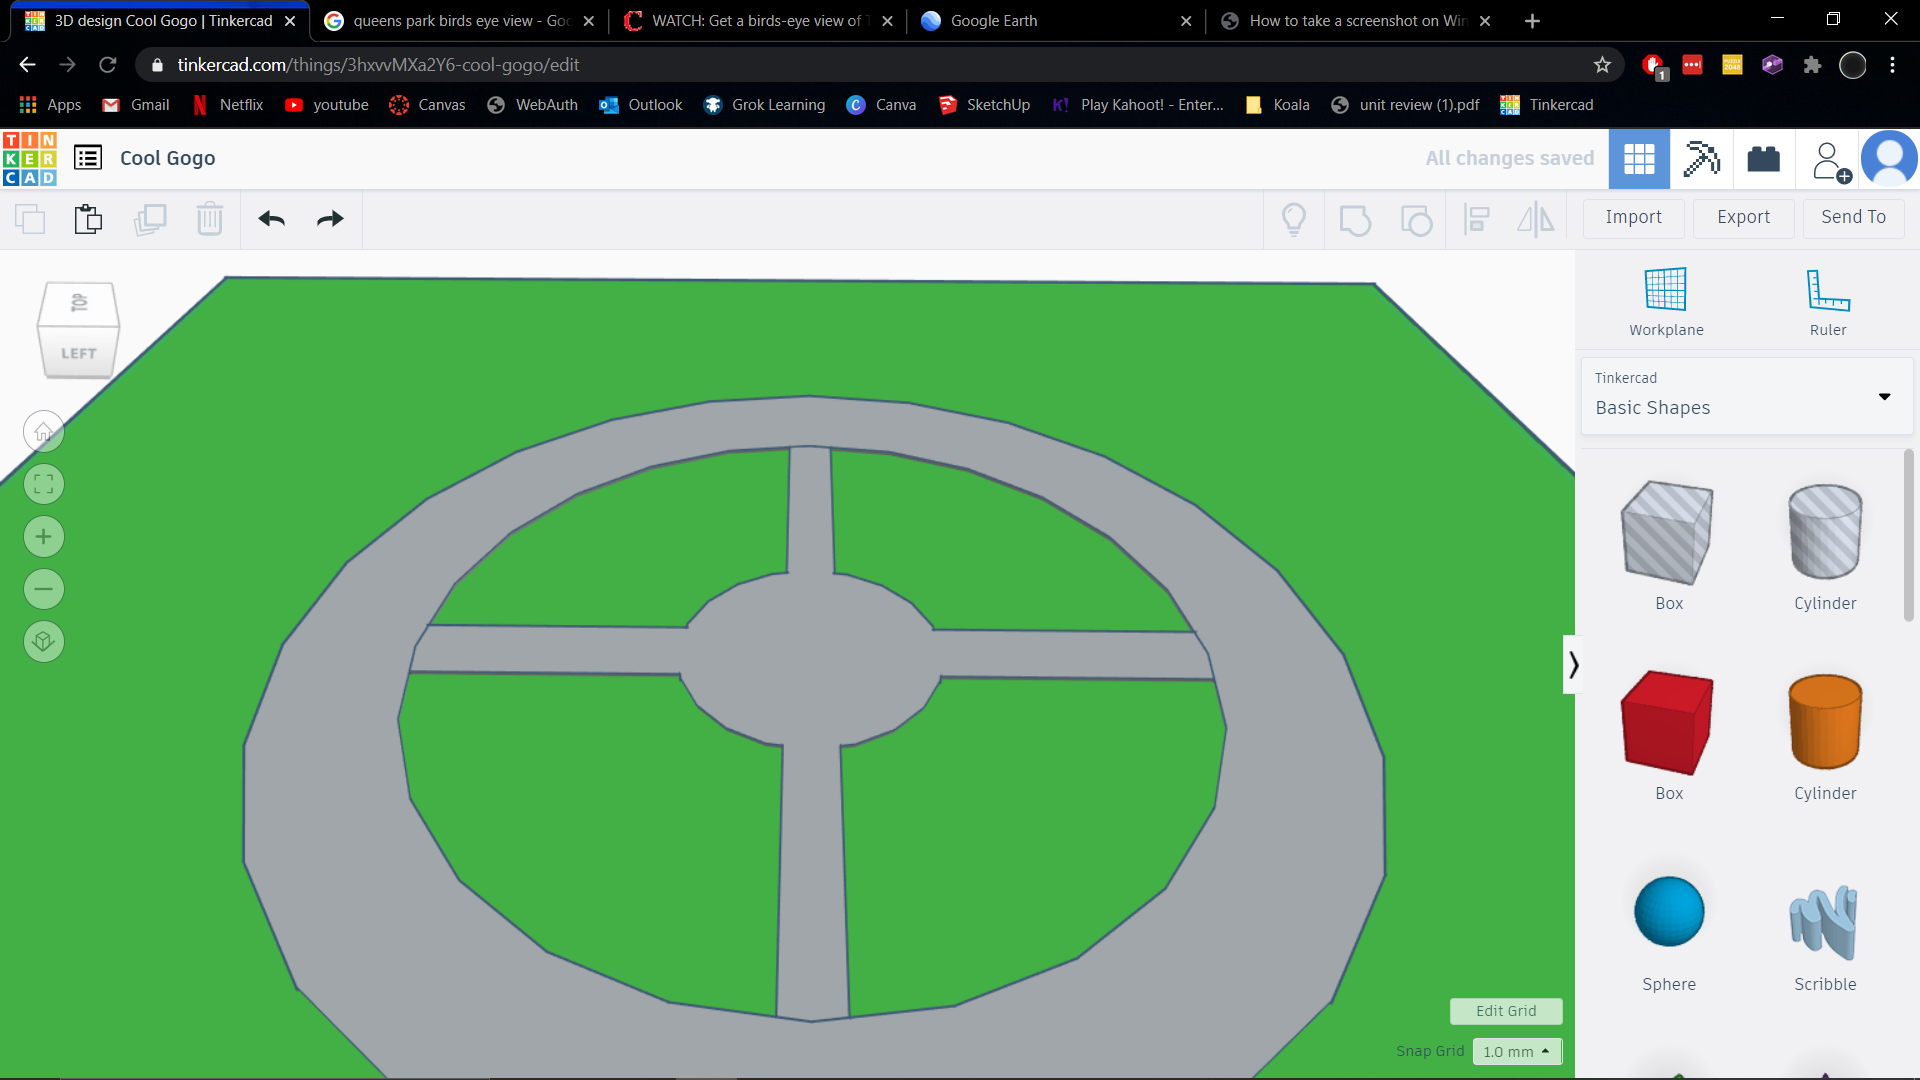Open the Blocks pickaxe mode
1920x1080 pixels.
click(x=1701, y=159)
